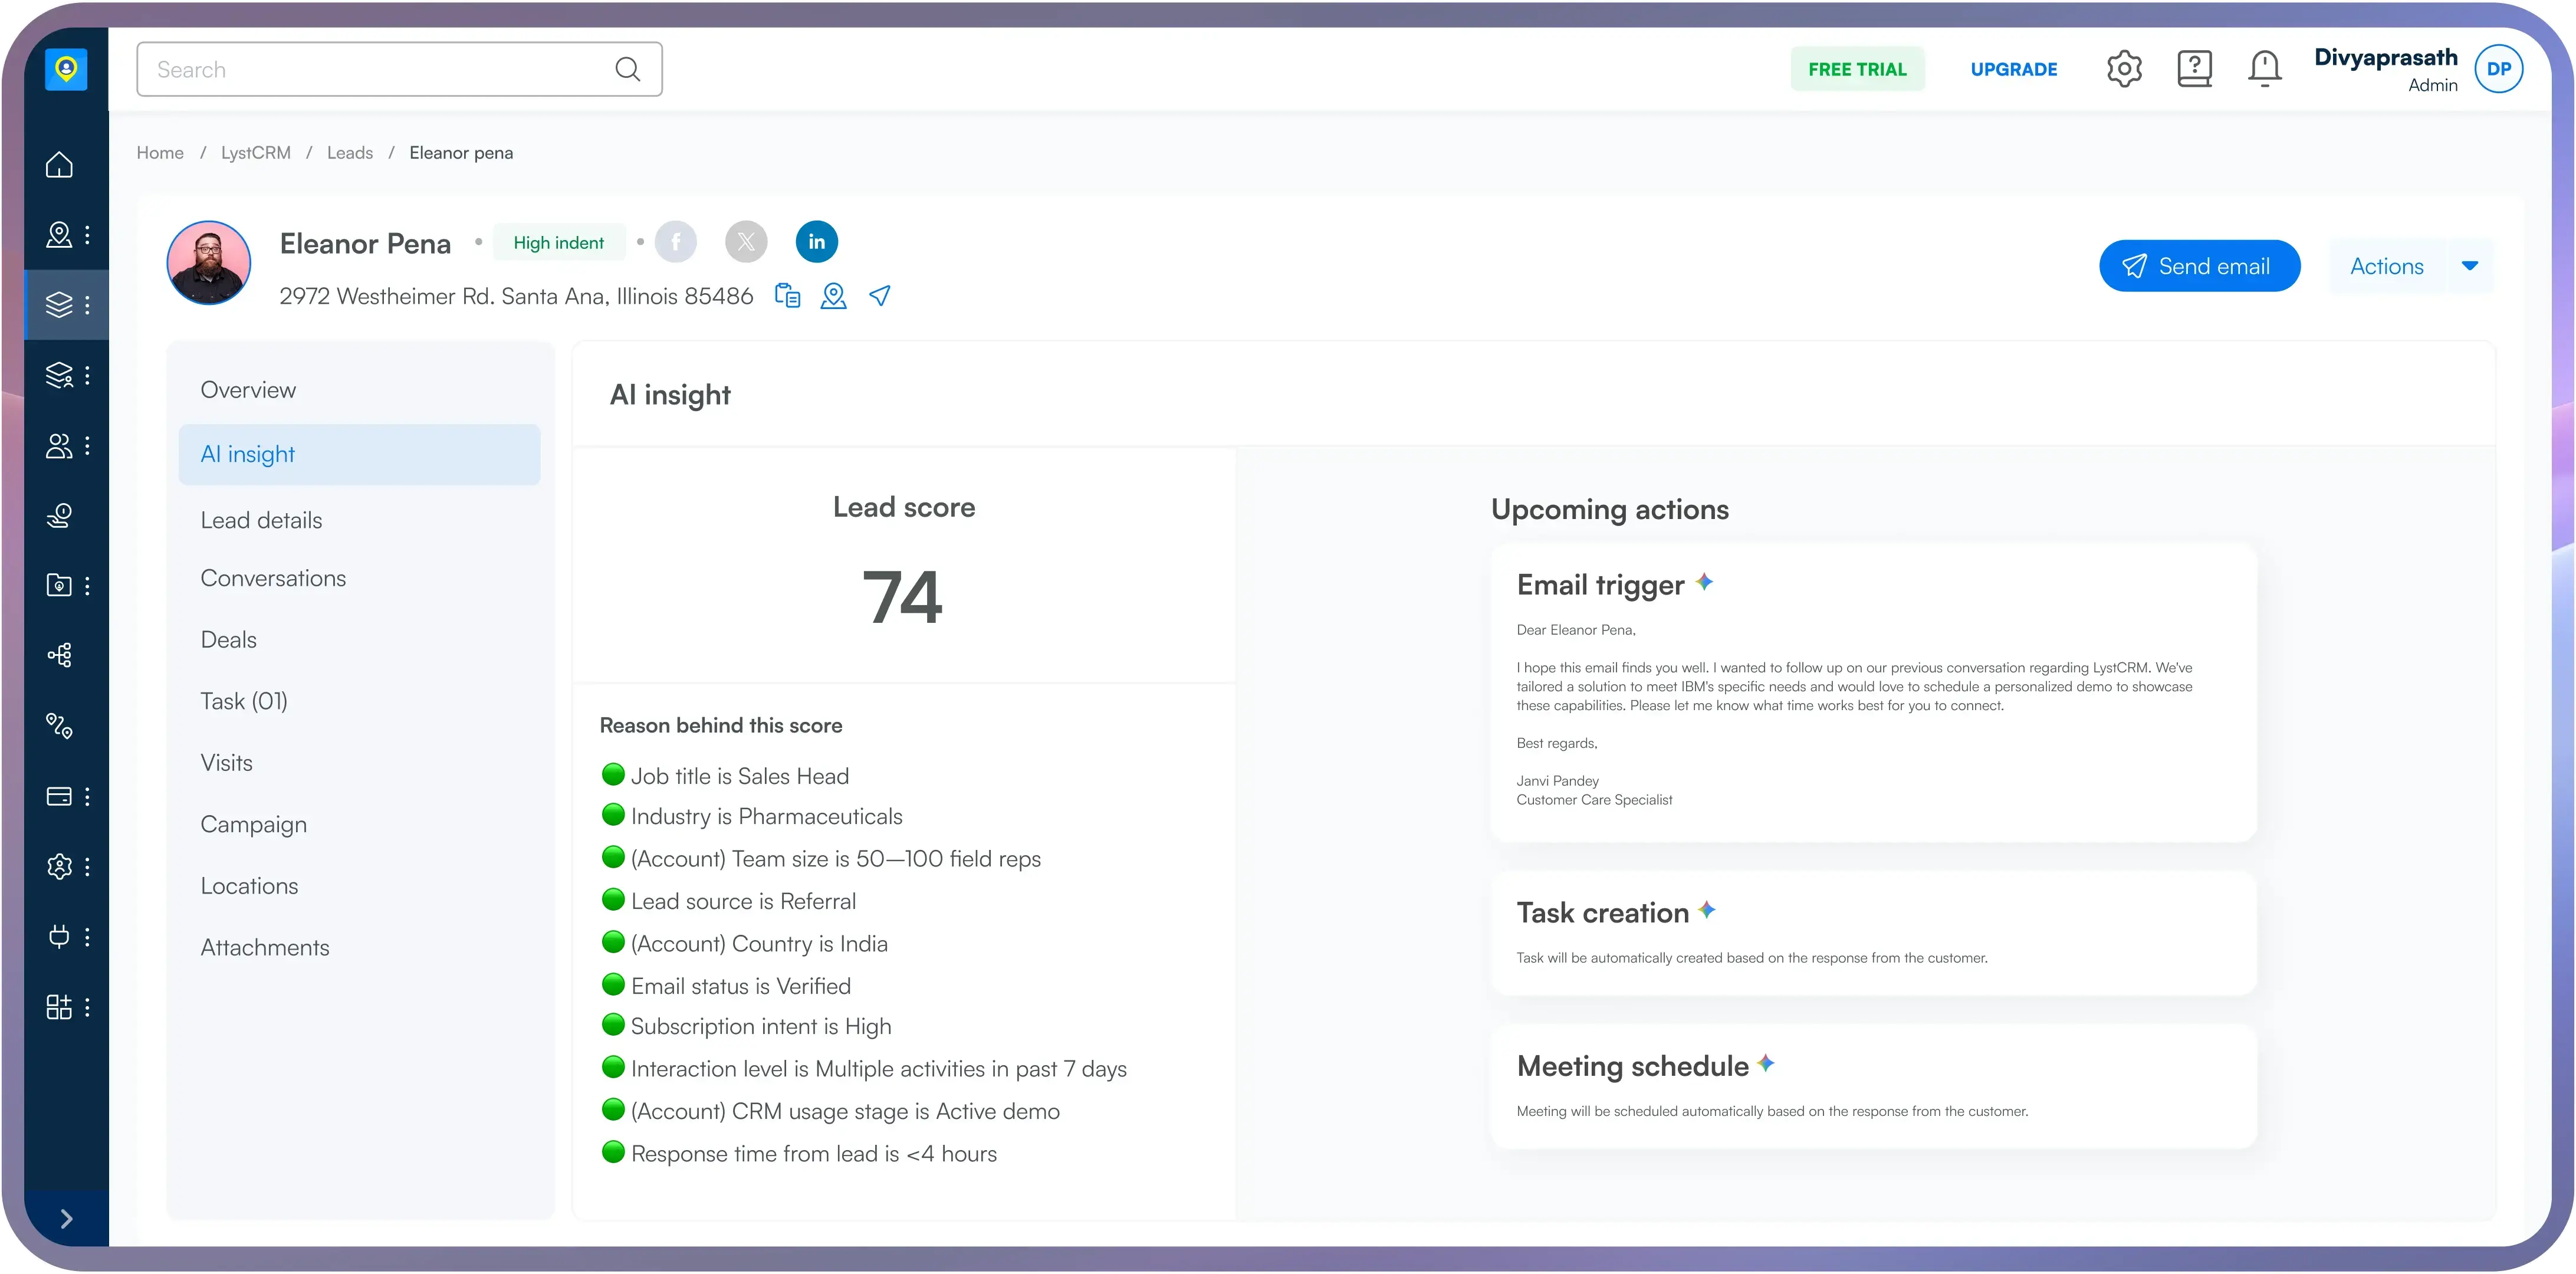Click the Facebook profile icon
This screenshot has width=2576, height=1274.
click(x=676, y=242)
